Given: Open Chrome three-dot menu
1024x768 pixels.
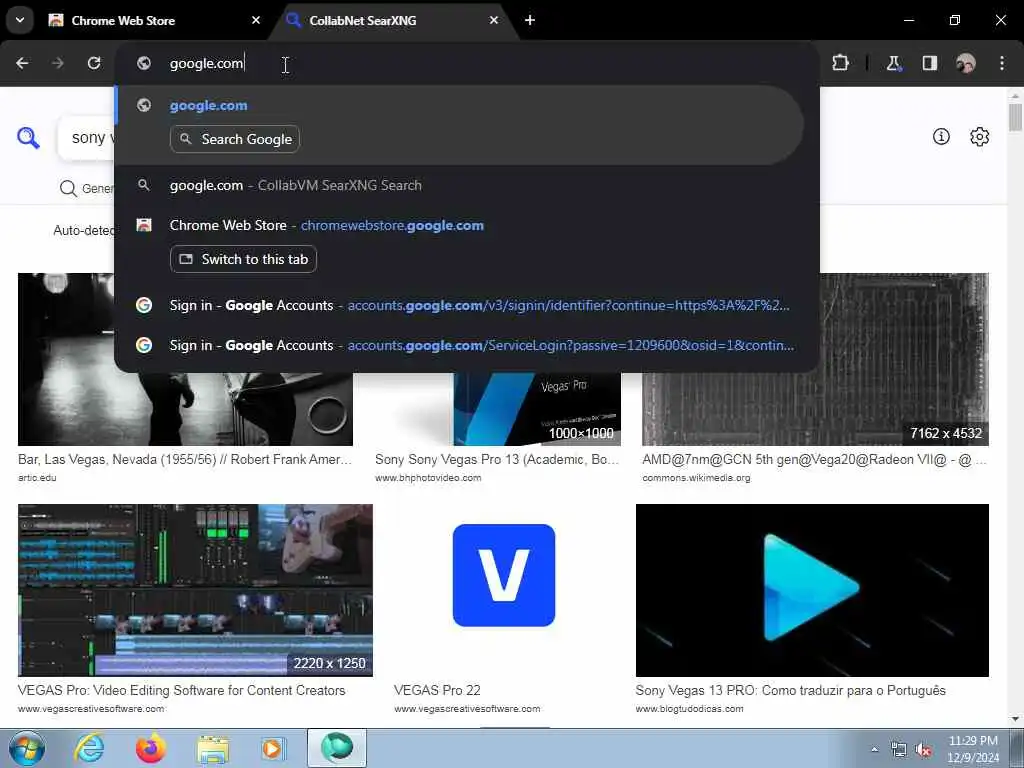Looking at the screenshot, I should [x=1002, y=63].
